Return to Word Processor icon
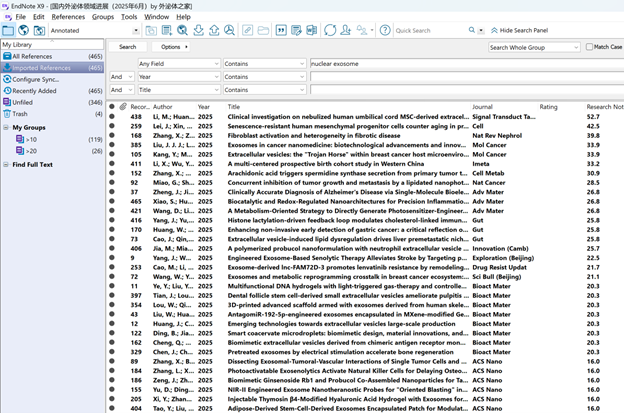 [x=312, y=30]
